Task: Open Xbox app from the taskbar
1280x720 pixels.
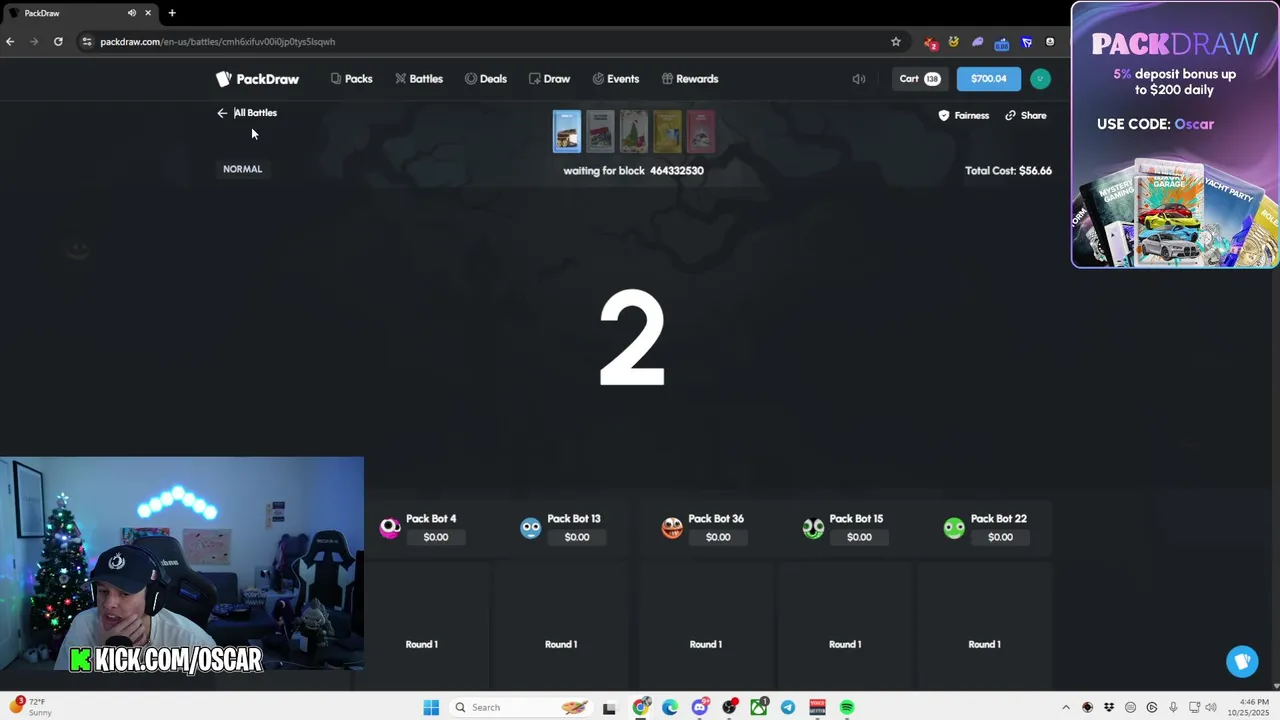Action: [x=759, y=708]
